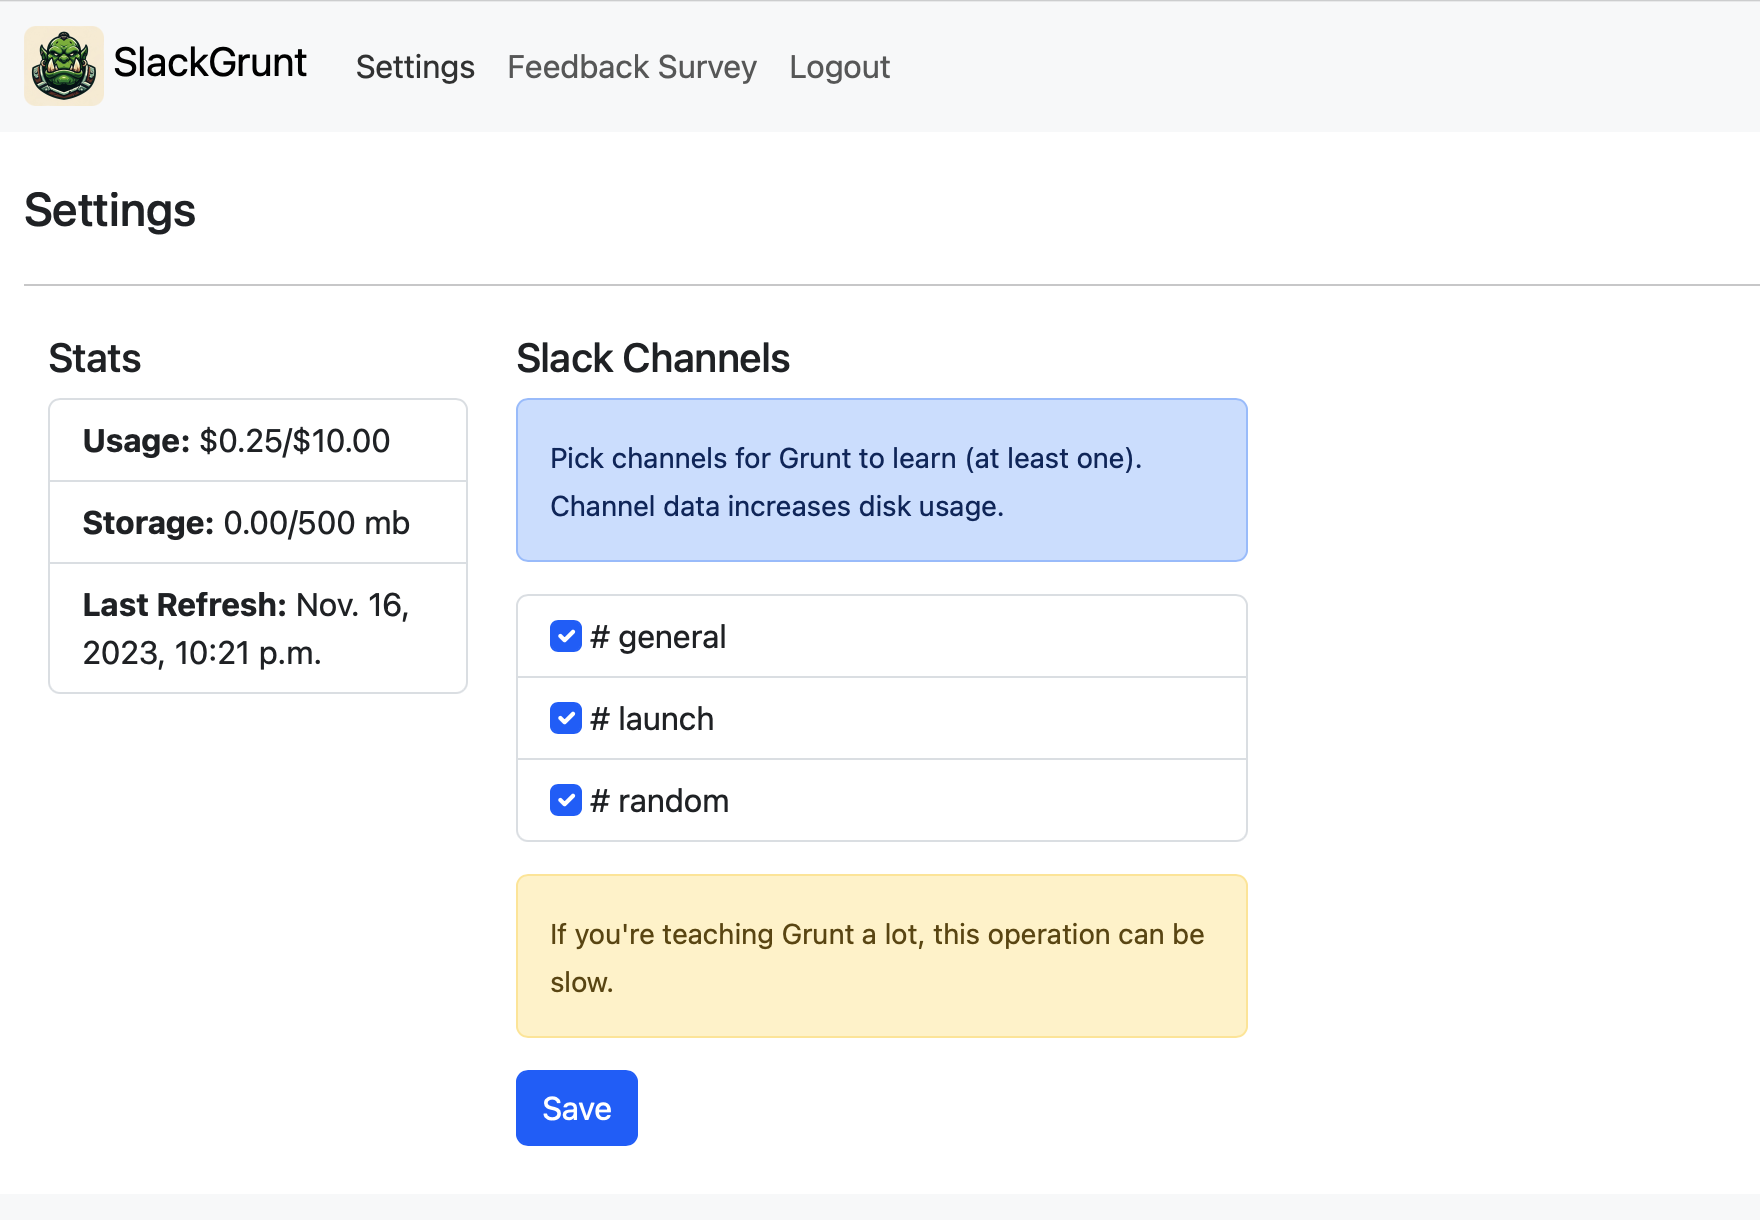Click the SlackGrunt brand name text
Image resolution: width=1760 pixels, height=1220 pixels.
[x=210, y=63]
